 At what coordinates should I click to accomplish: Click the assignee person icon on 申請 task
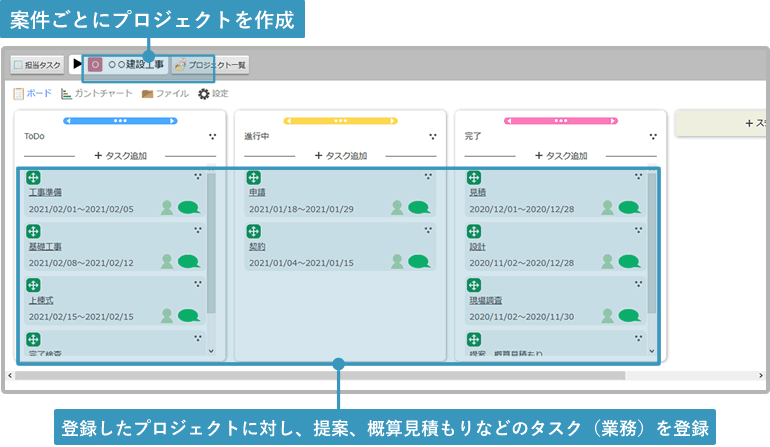pyautogui.click(x=397, y=208)
